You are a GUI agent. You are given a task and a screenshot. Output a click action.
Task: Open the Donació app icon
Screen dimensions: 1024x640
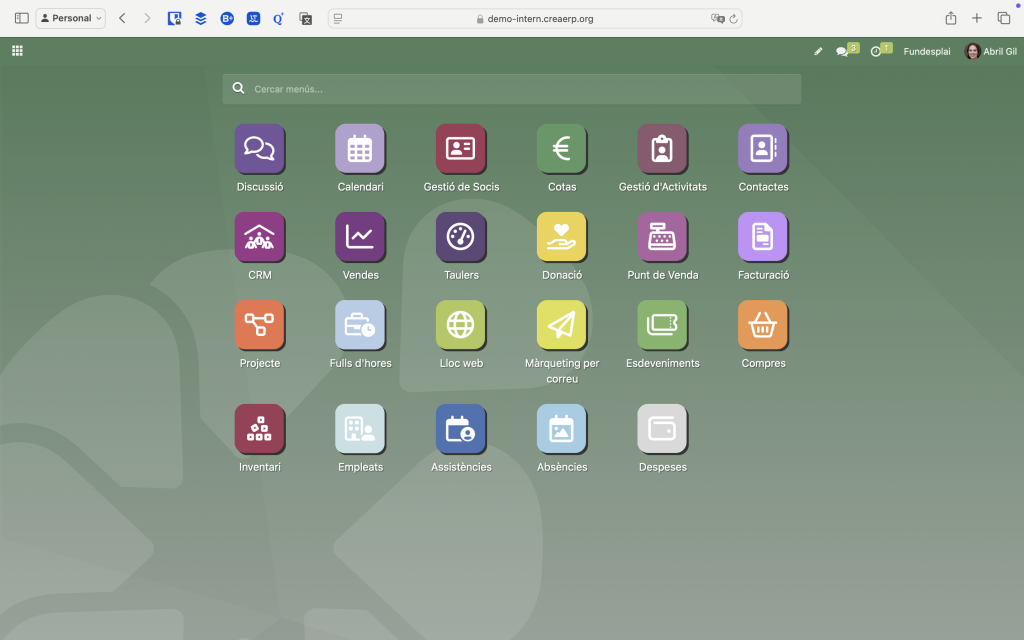tap(562, 237)
